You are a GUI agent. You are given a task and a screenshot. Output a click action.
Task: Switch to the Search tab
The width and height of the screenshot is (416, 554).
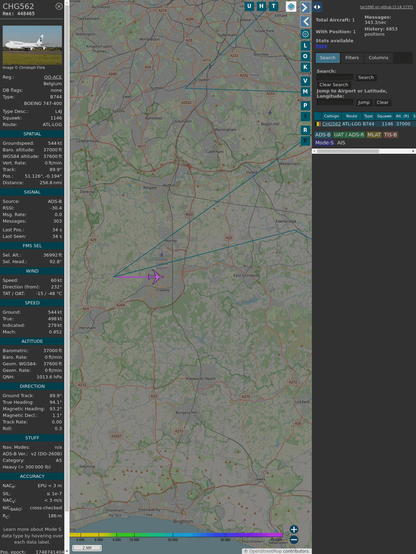coord(328,58)
